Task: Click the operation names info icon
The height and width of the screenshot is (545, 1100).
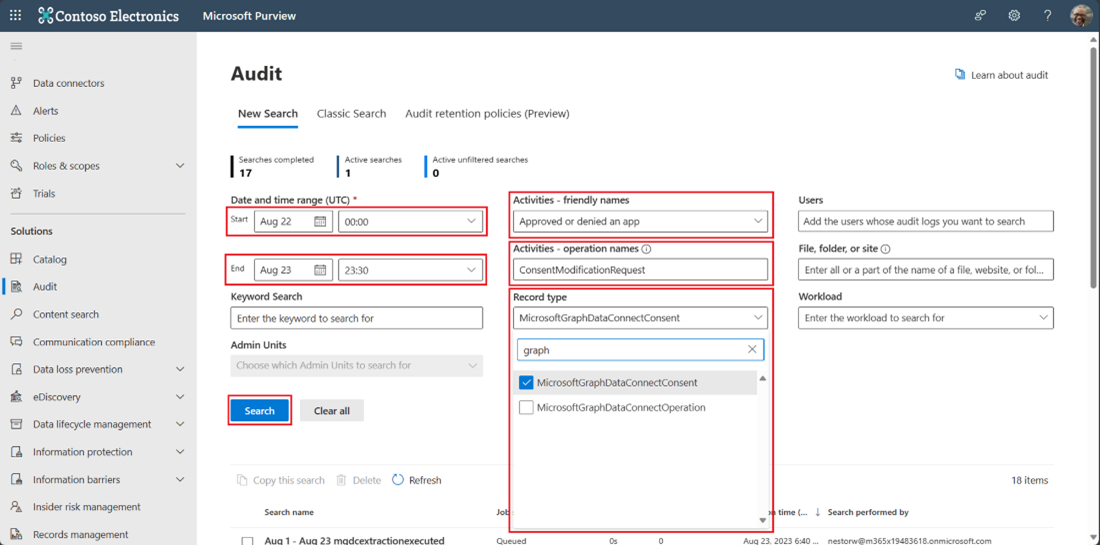Action: (647, 248)
